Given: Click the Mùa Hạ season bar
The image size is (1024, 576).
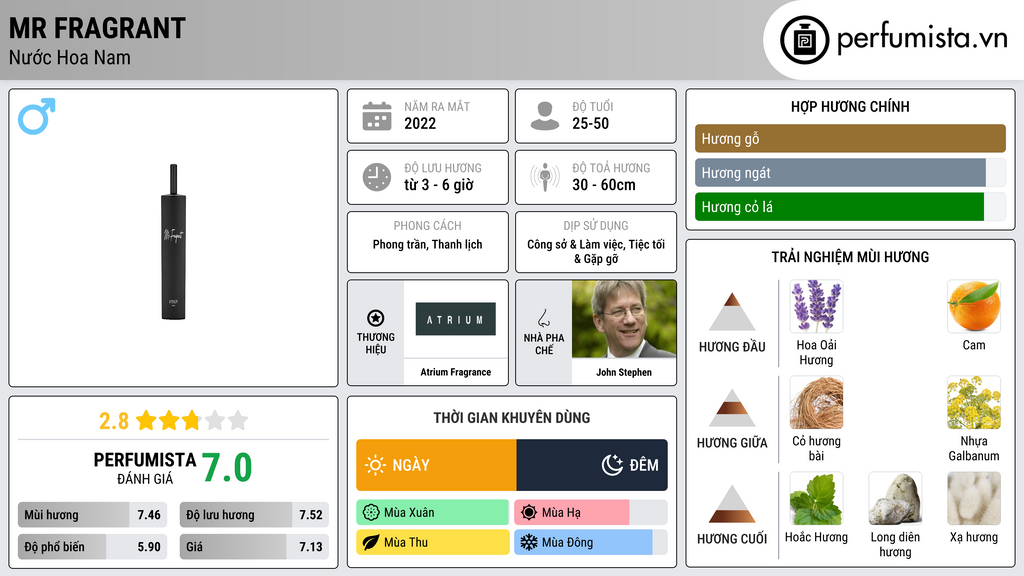Looking at the screenshot, I should (x=590, y=513).
